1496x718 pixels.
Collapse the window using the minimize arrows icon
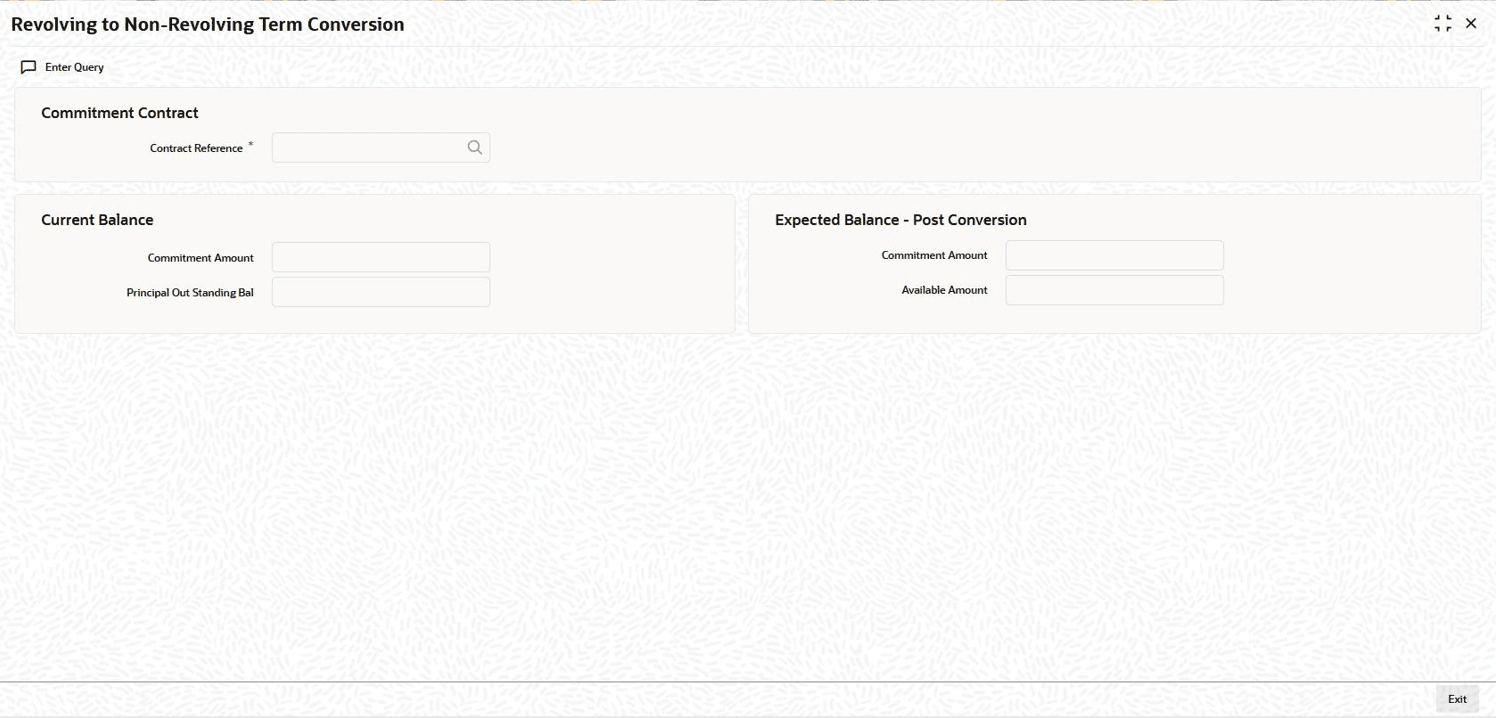coord(1442,23)
